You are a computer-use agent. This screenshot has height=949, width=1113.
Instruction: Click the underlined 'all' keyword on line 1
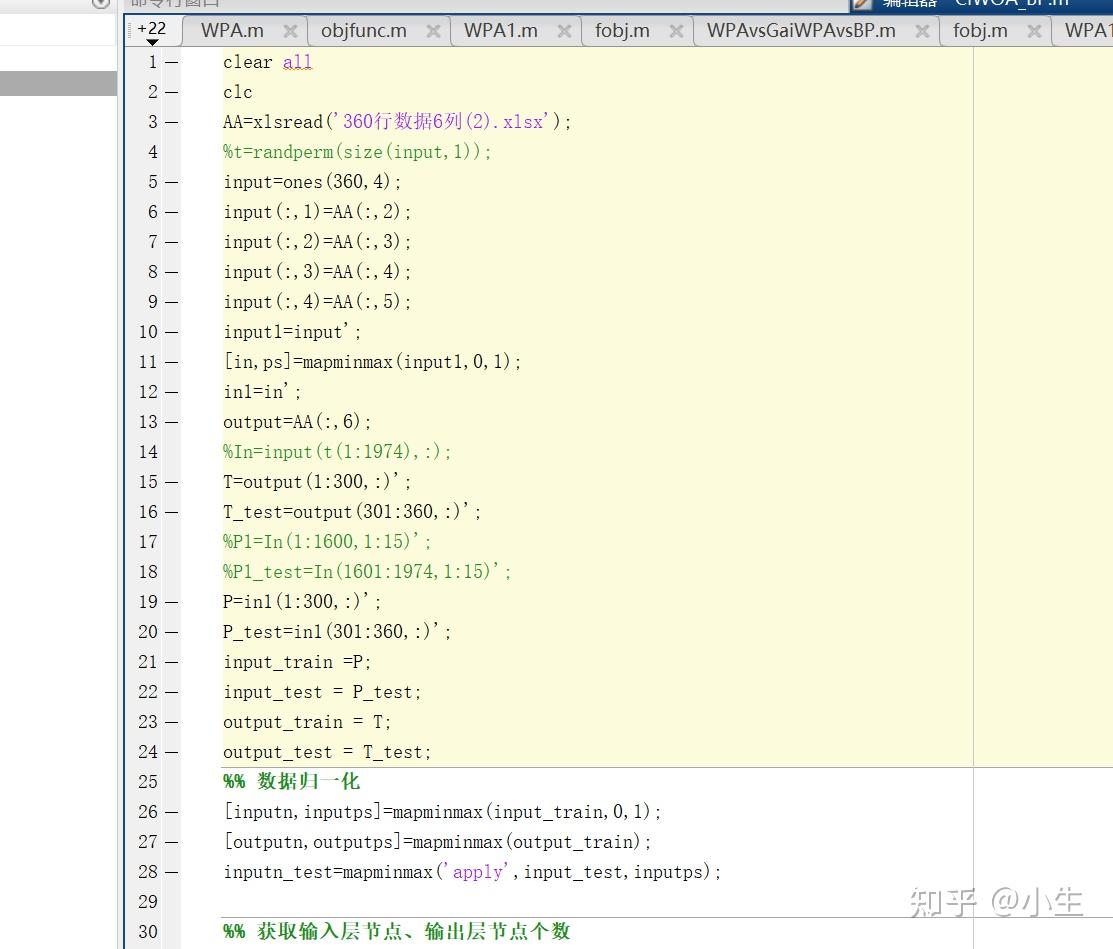297,62
